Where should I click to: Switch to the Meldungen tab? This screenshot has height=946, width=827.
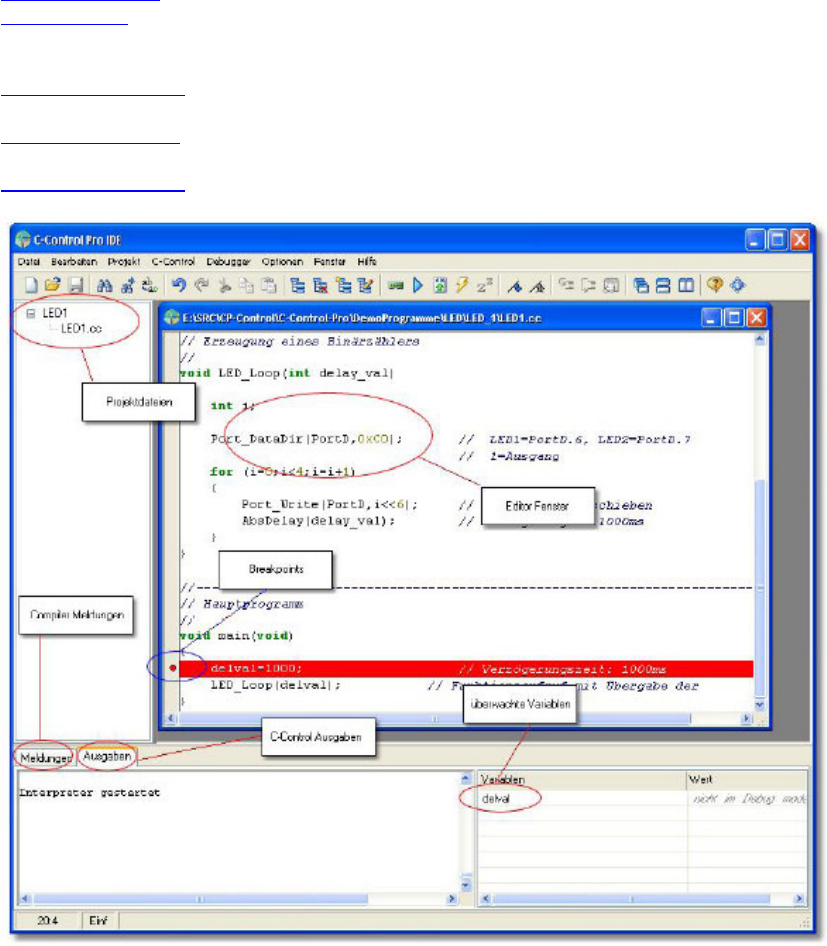pyautogui.click(x=45, y=758)
